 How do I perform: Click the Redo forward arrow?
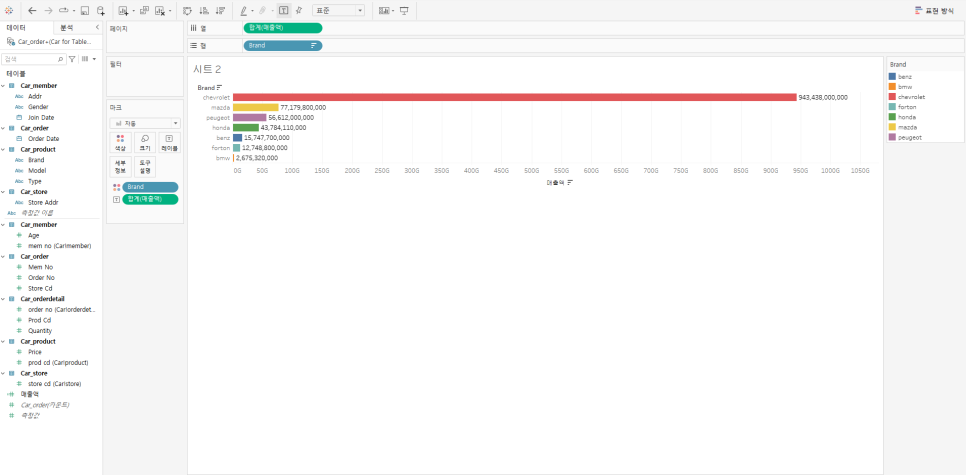[x=48, y=10]
